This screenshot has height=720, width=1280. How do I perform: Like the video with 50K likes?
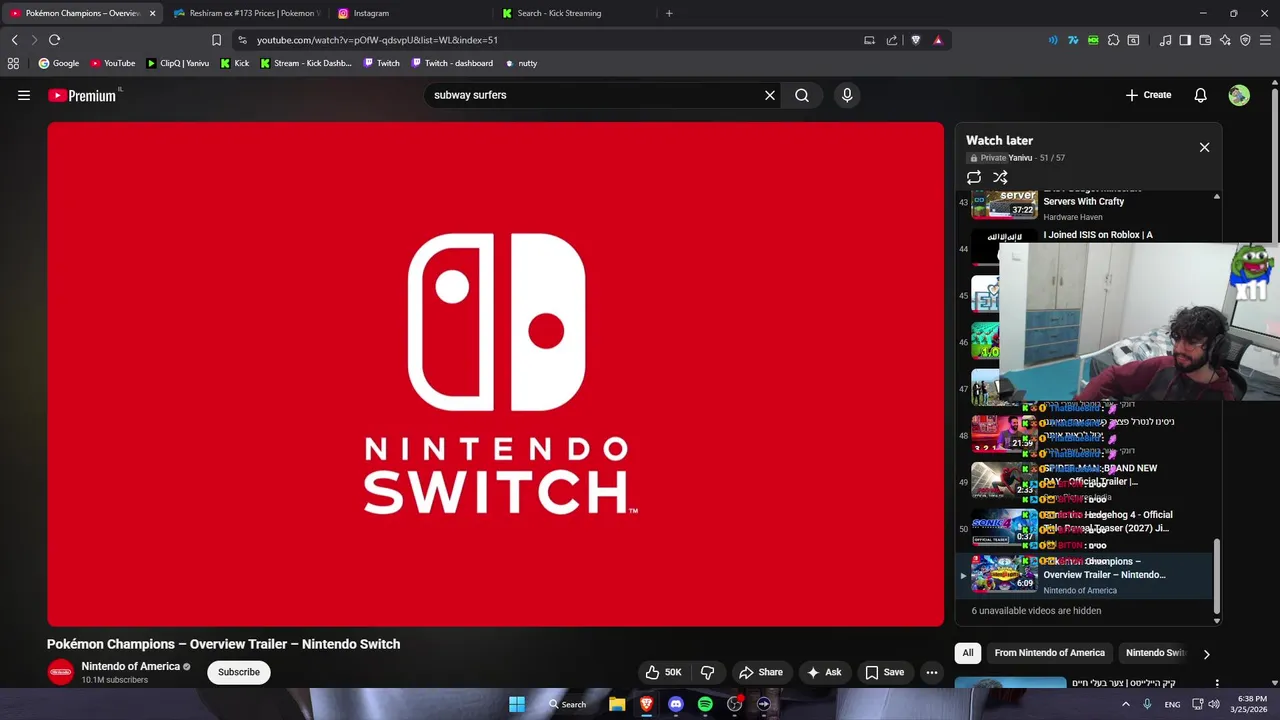click(x=664, y=672)
